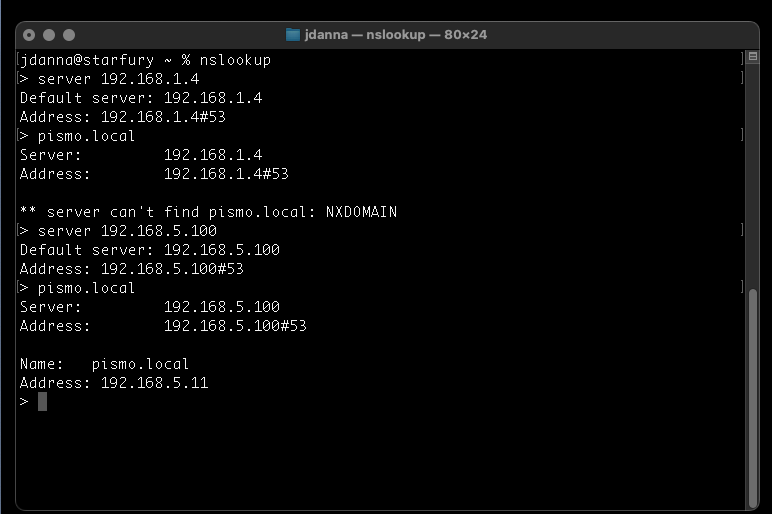Click the folder proxy icon in title bar

pos(292,35)
